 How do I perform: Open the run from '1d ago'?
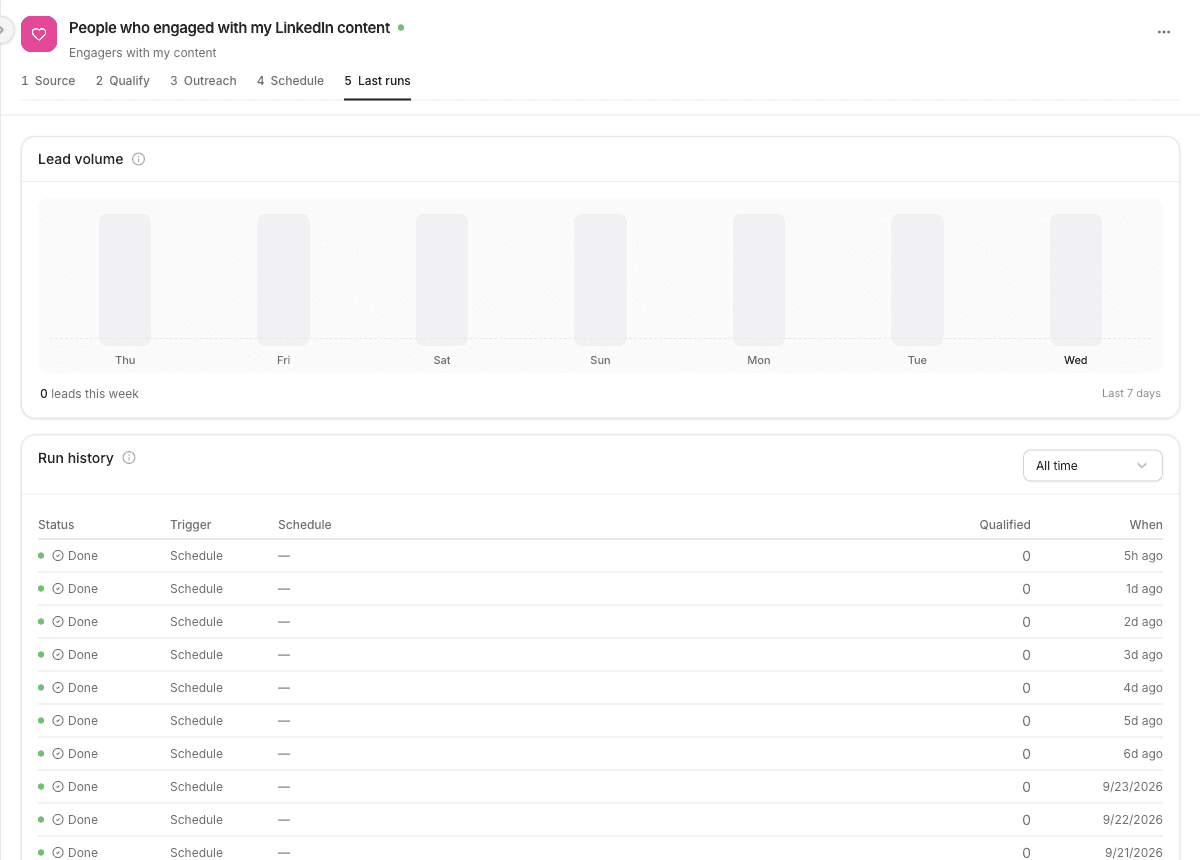600,589
